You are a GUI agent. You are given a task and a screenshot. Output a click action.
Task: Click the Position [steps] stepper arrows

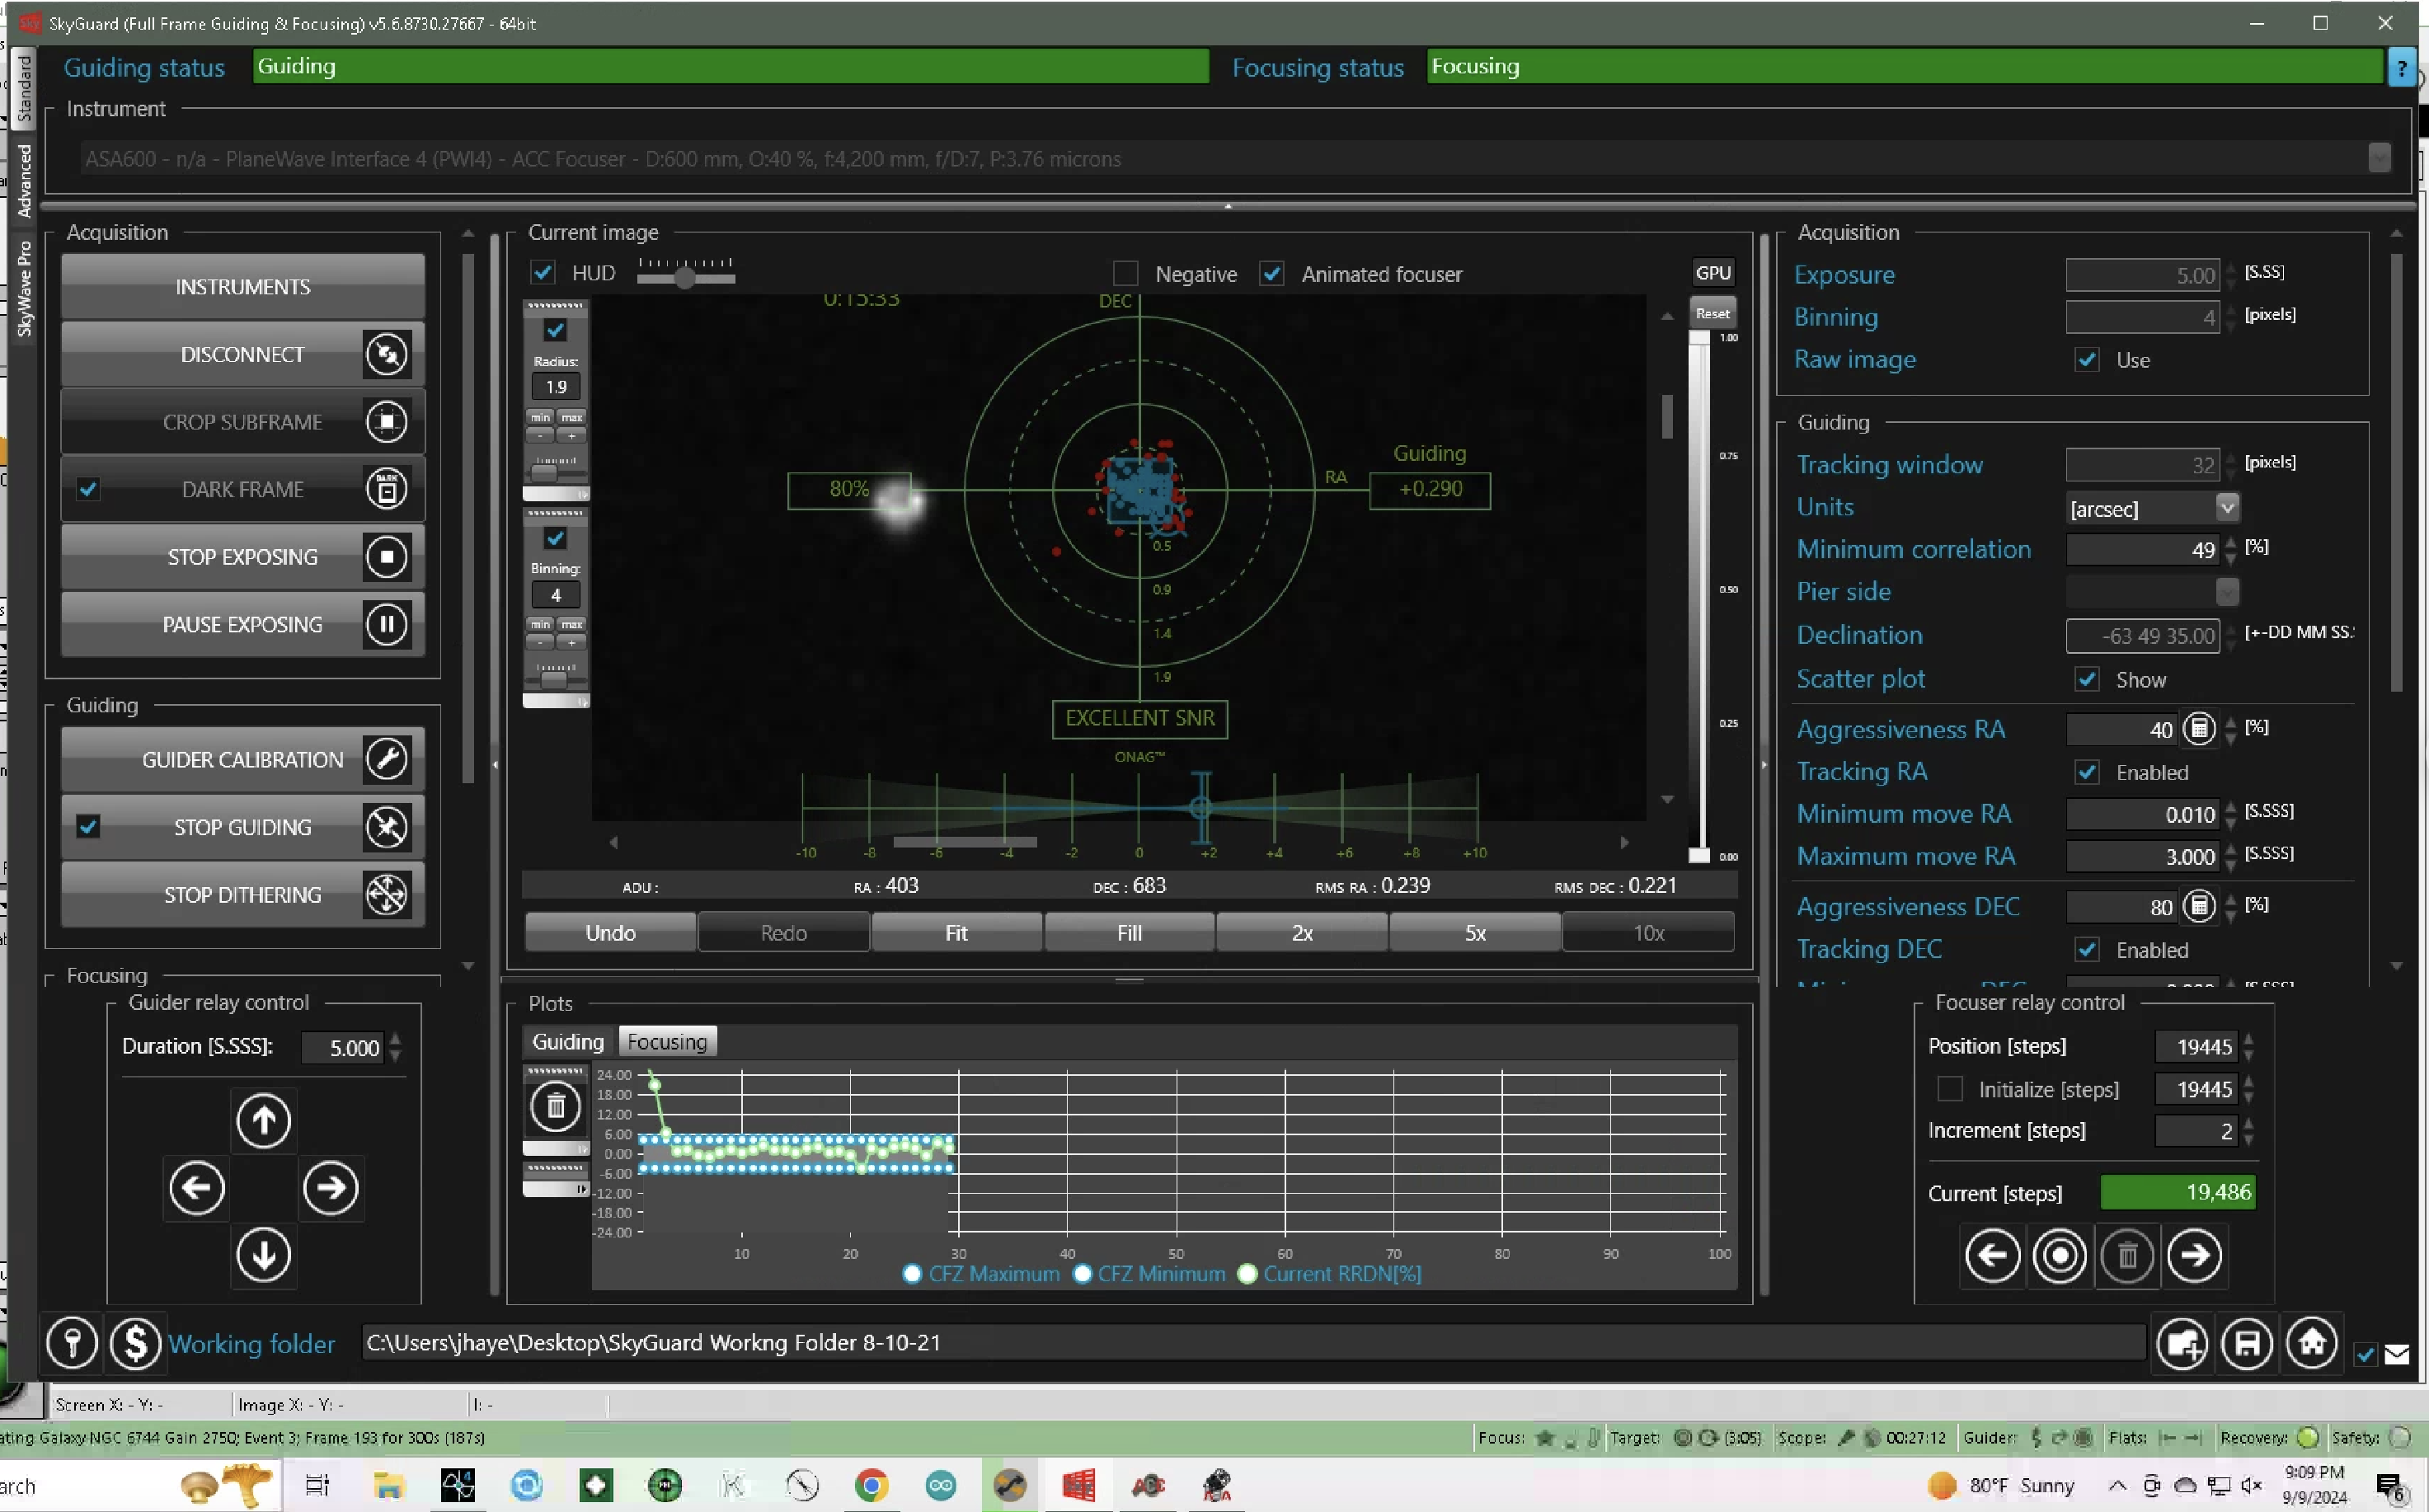(x=2248, y=1047)
